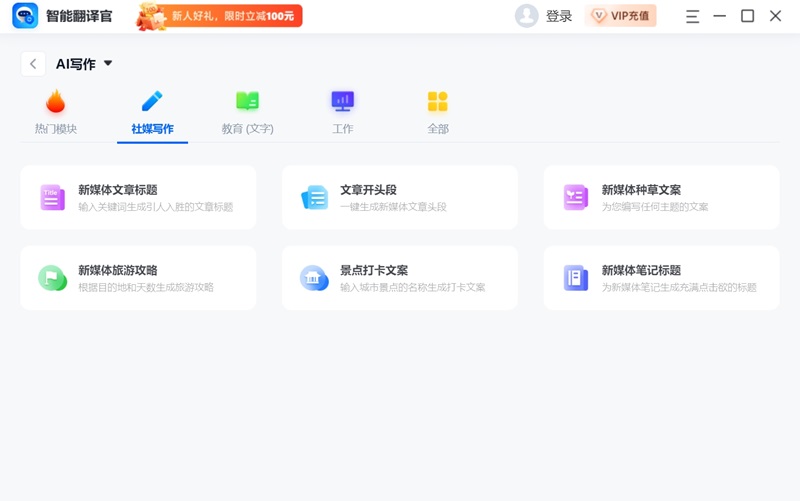Click the green book icon of 教育

[x=247, y=101]
